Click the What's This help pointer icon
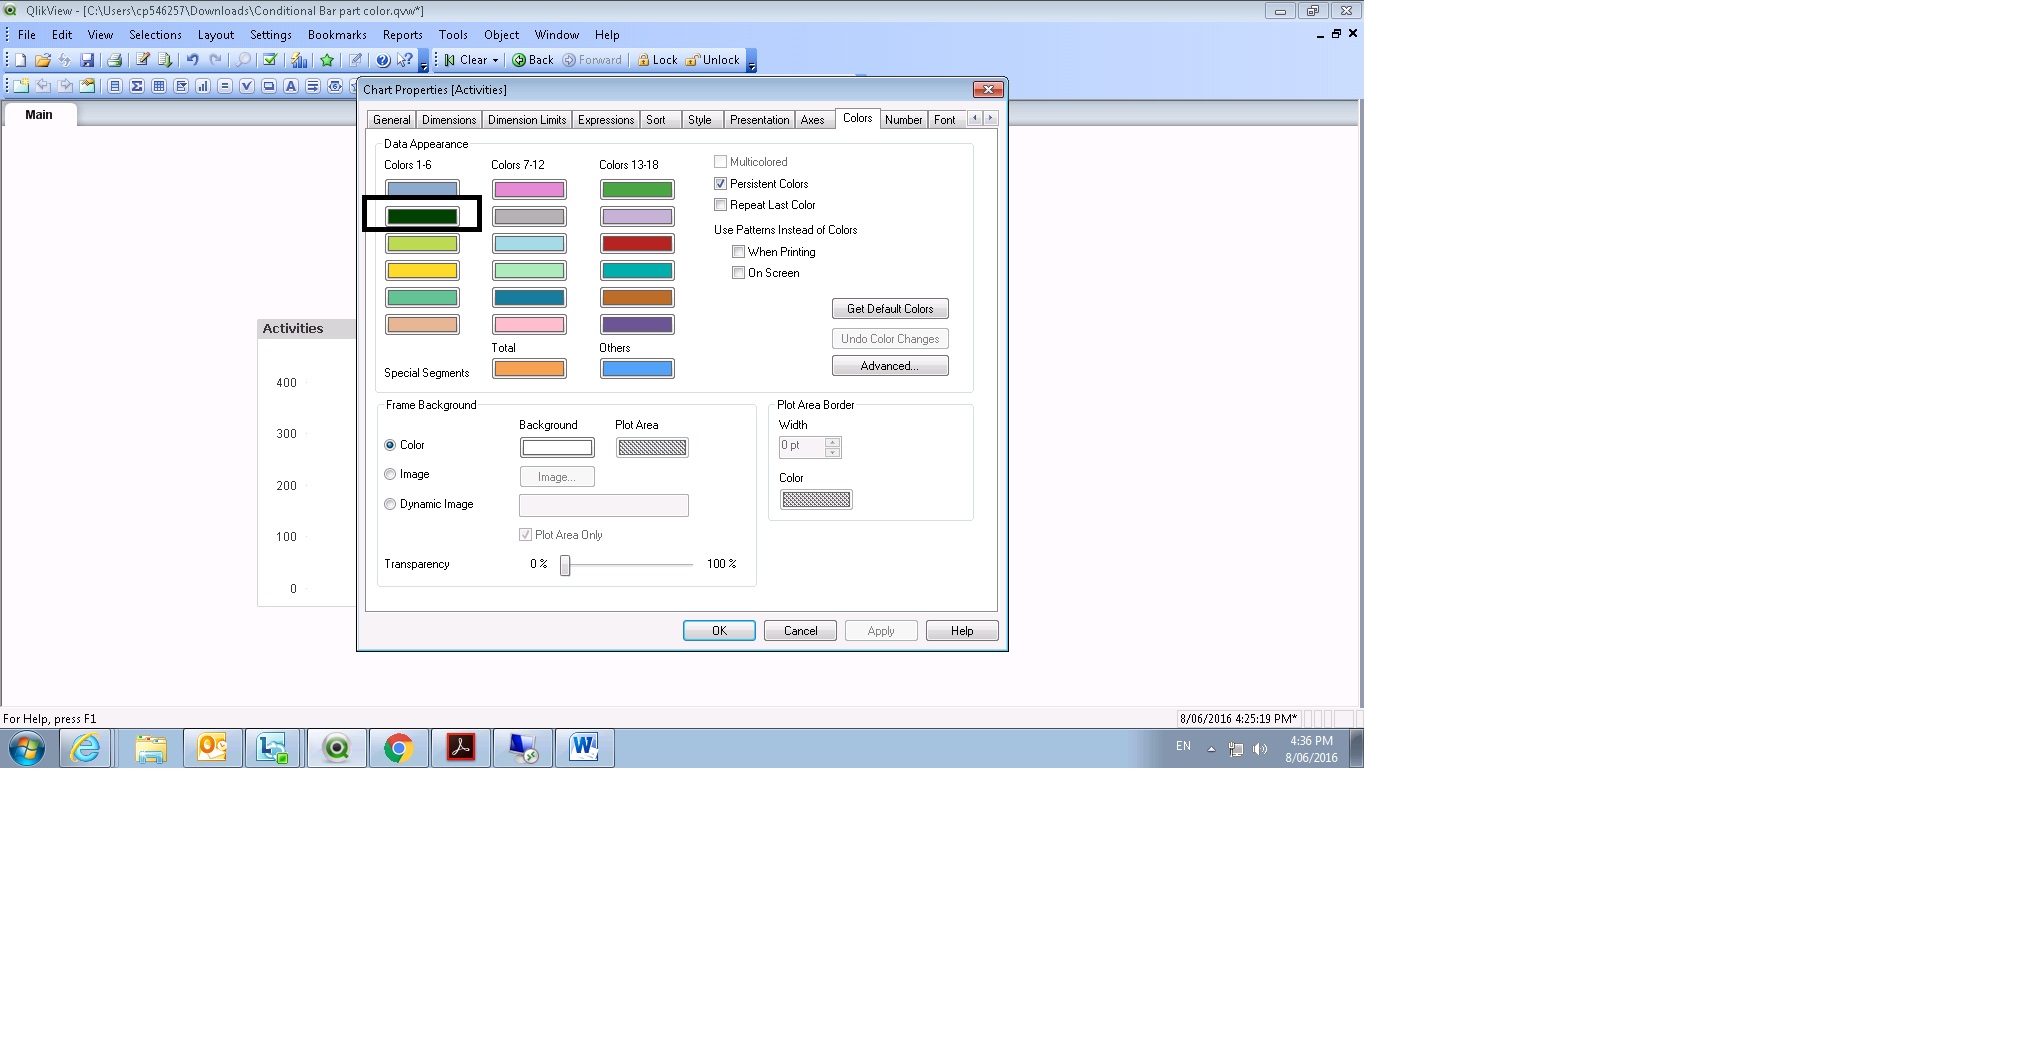The height and width of the screenshot is (1042, 2037). pyautogui.click(x=404, y=60)
